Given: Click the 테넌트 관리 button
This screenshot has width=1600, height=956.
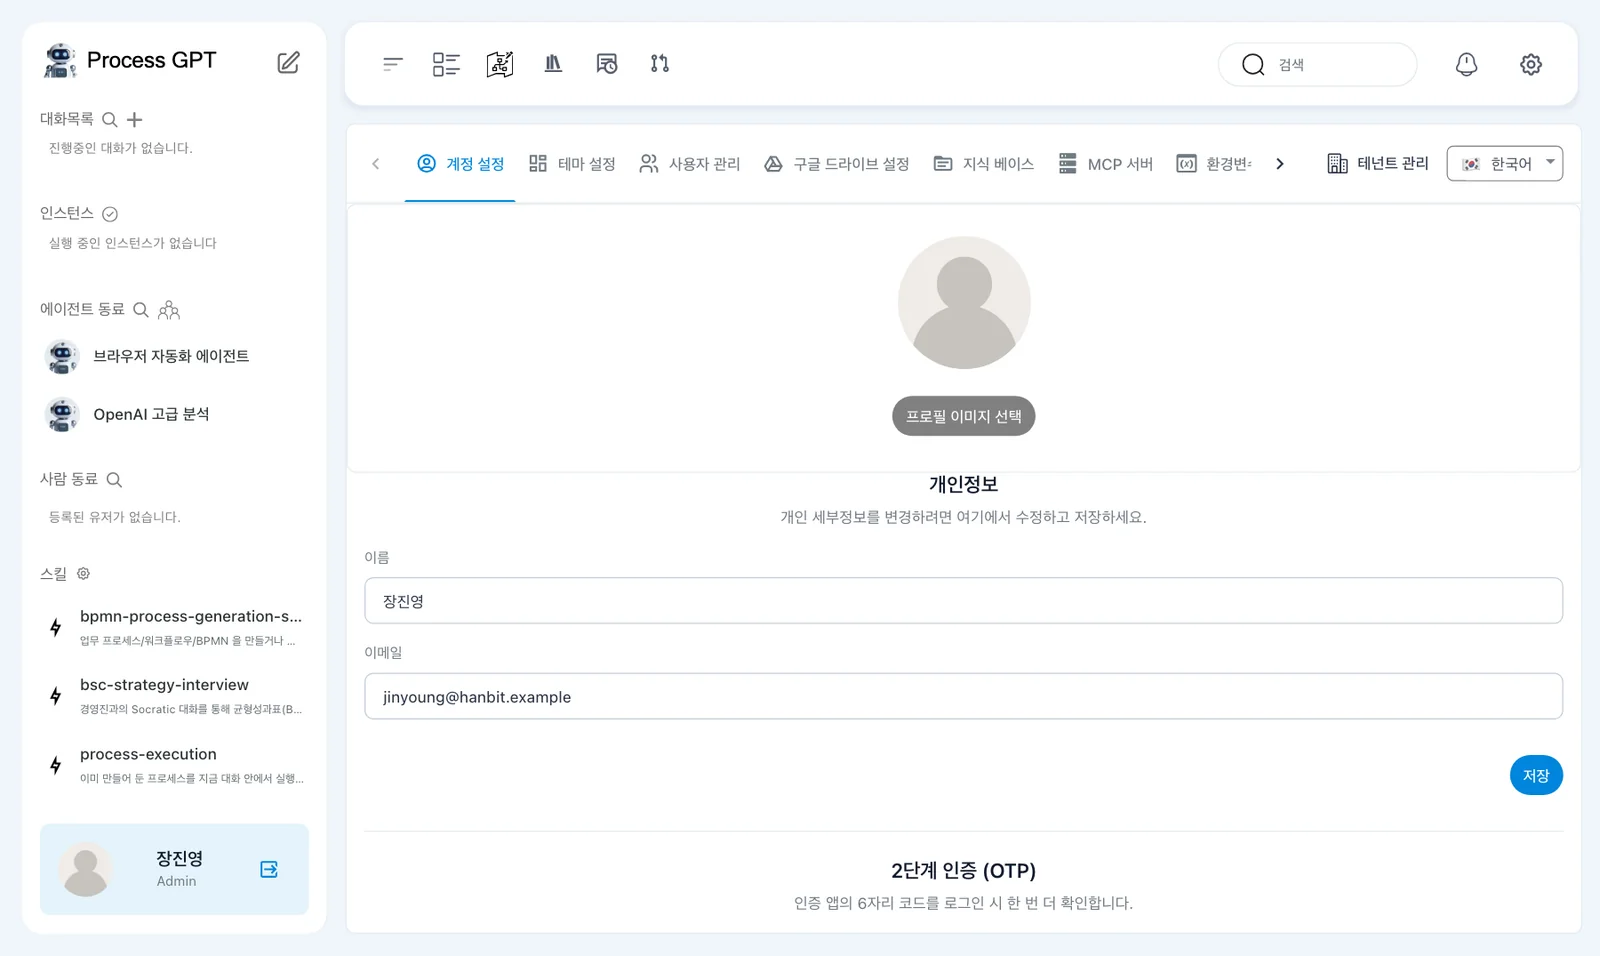Looking at the screenshot, I should point(1378,164).
